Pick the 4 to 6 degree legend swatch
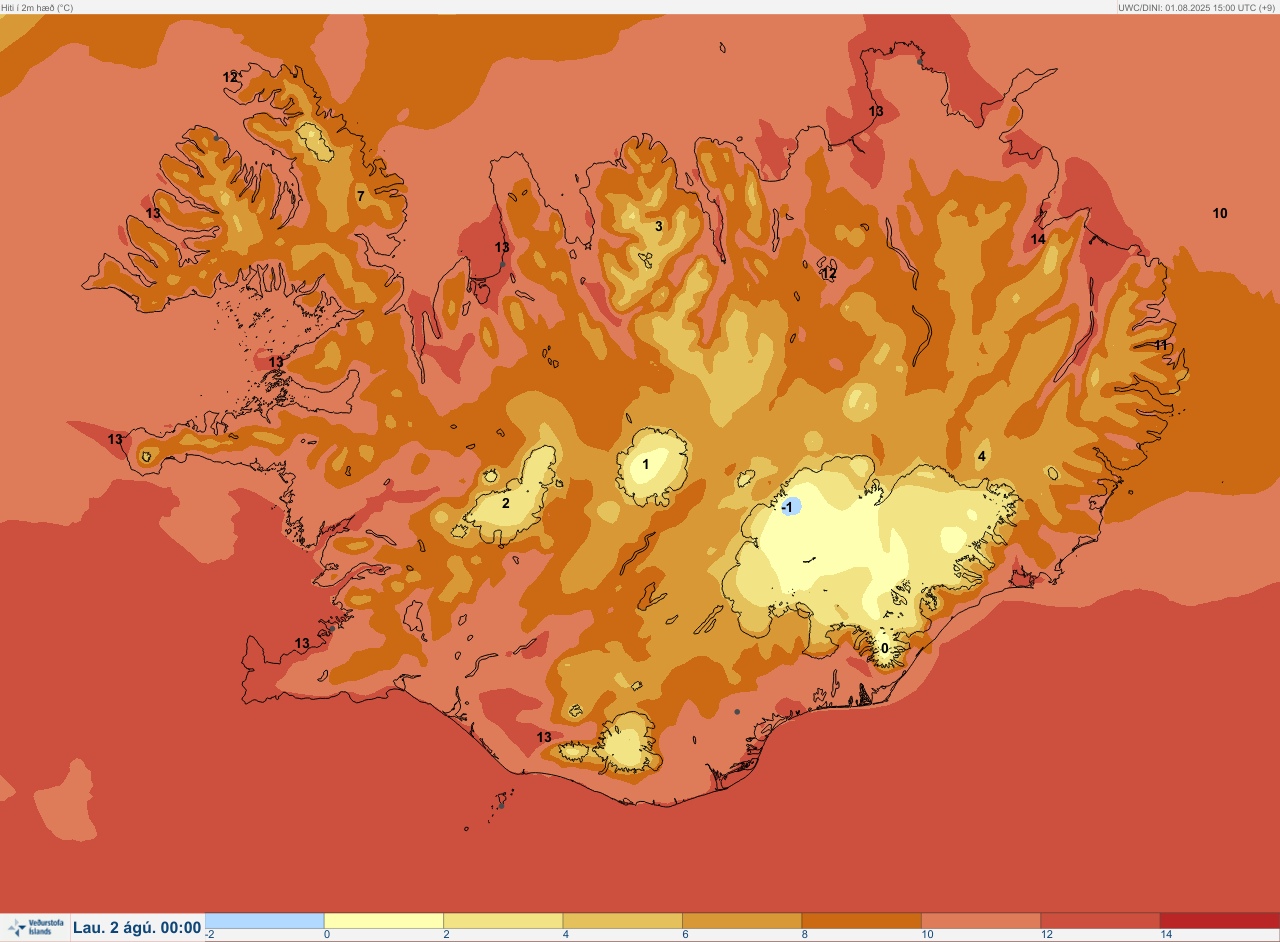1280x942 pixels. 622,920
